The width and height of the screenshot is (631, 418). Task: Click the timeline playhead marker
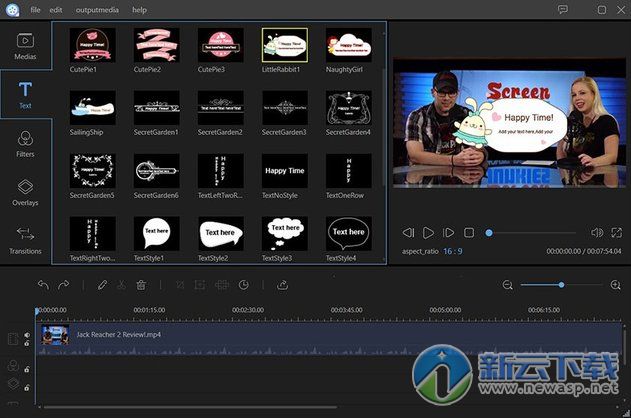tap(37, 311)
